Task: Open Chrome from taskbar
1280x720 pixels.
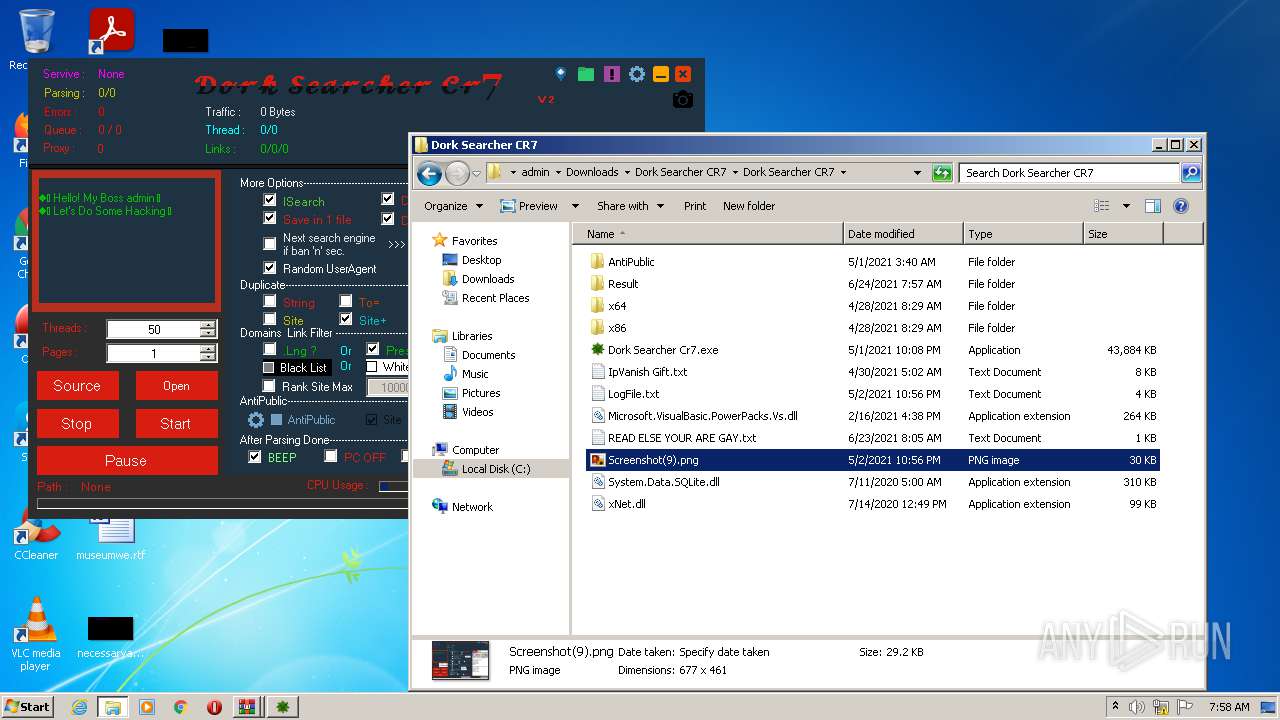Action: pyautogui.click(x=180, y=707)
